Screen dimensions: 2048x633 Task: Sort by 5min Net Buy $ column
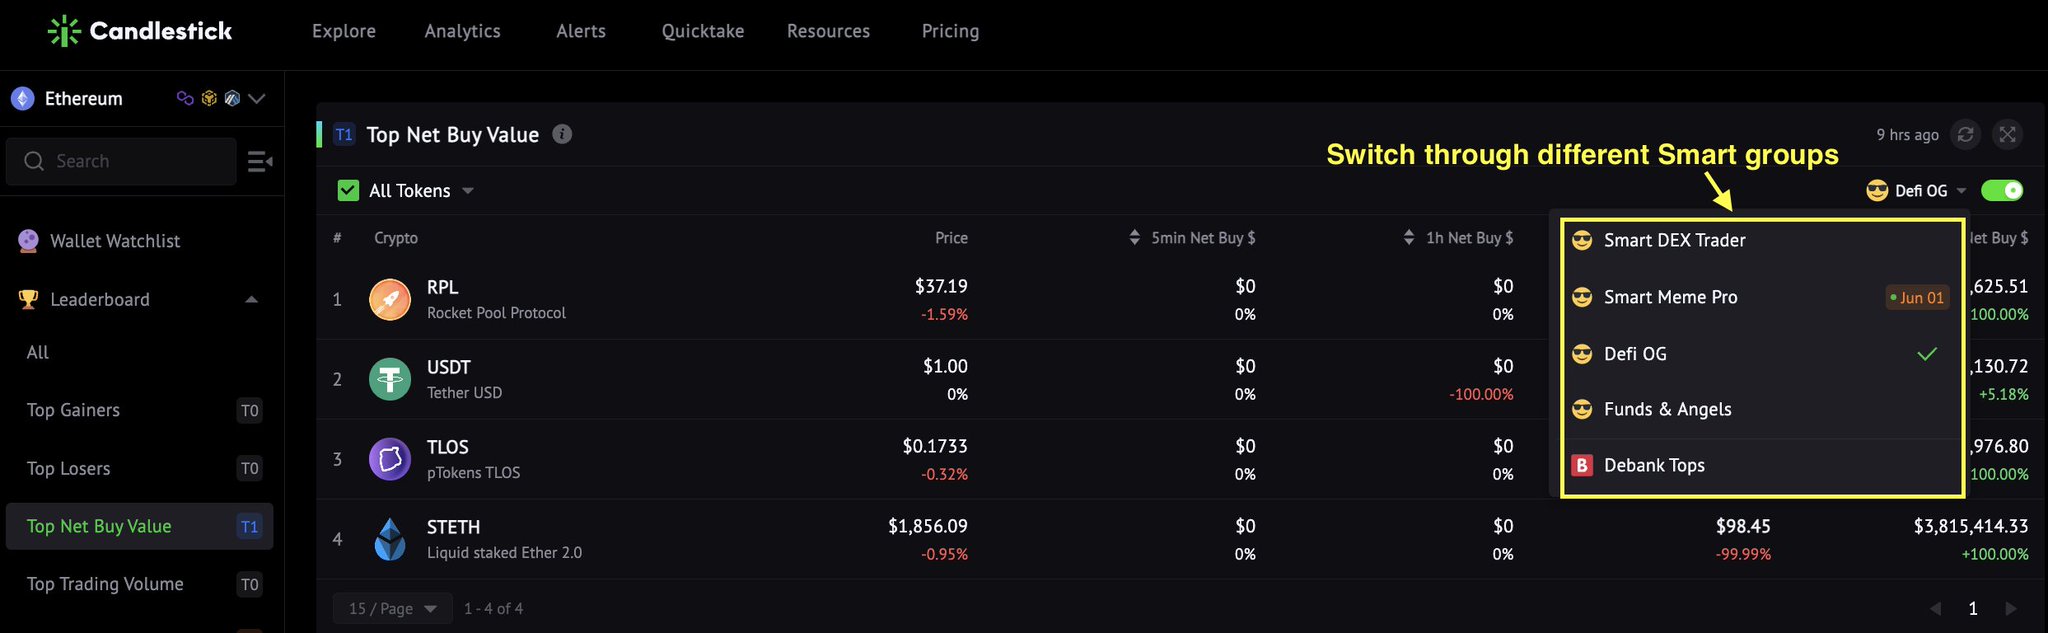tap(1192, 238)
